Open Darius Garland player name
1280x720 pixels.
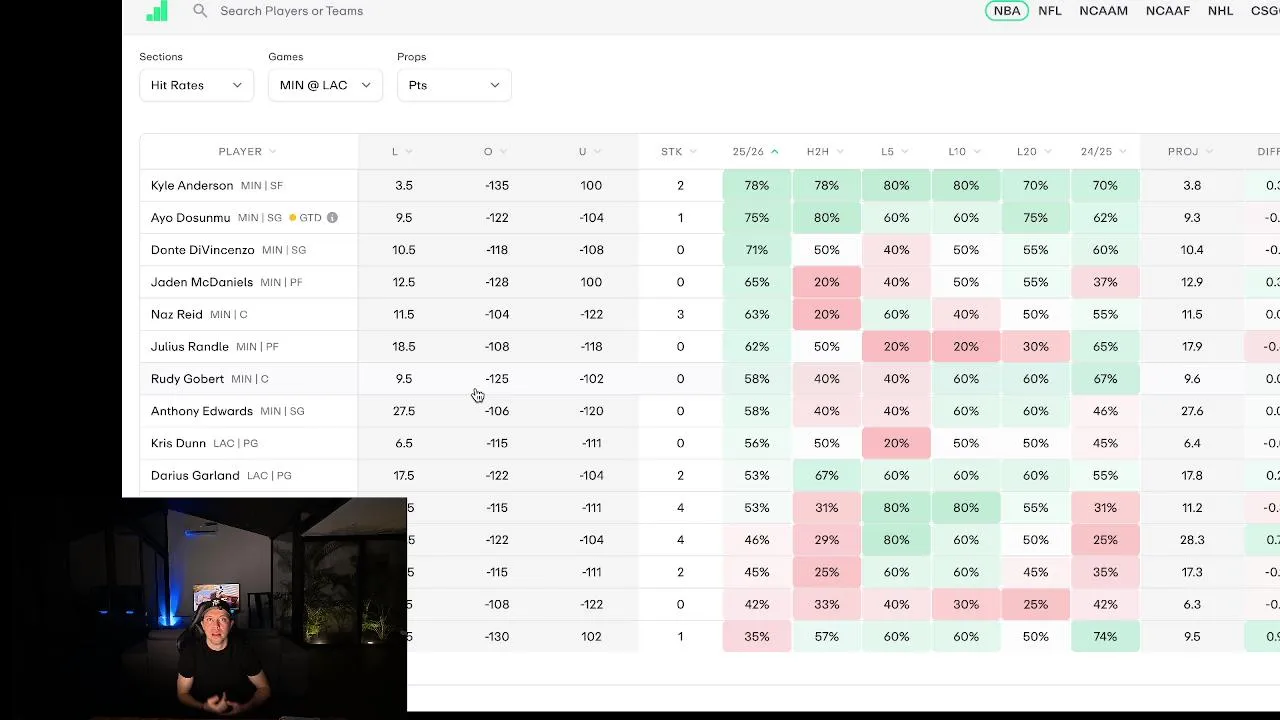pos(195,475)
